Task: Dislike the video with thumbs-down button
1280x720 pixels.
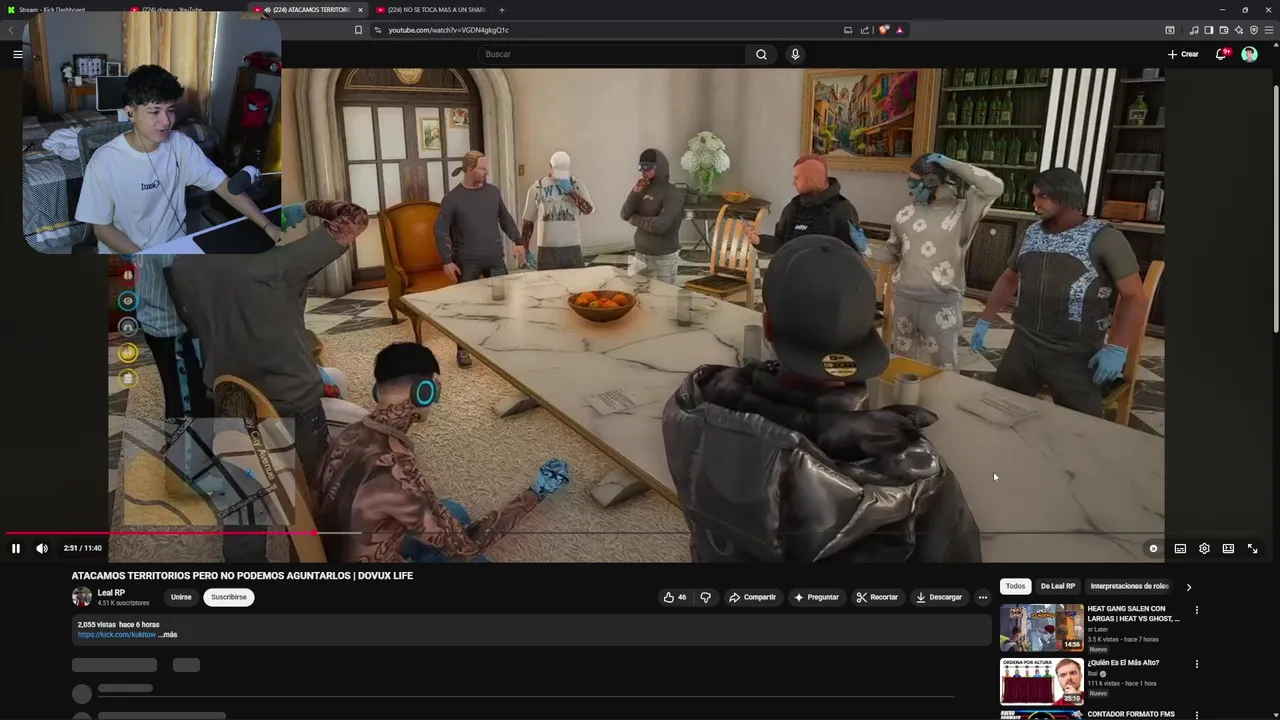Action: (x=705, y=597)
